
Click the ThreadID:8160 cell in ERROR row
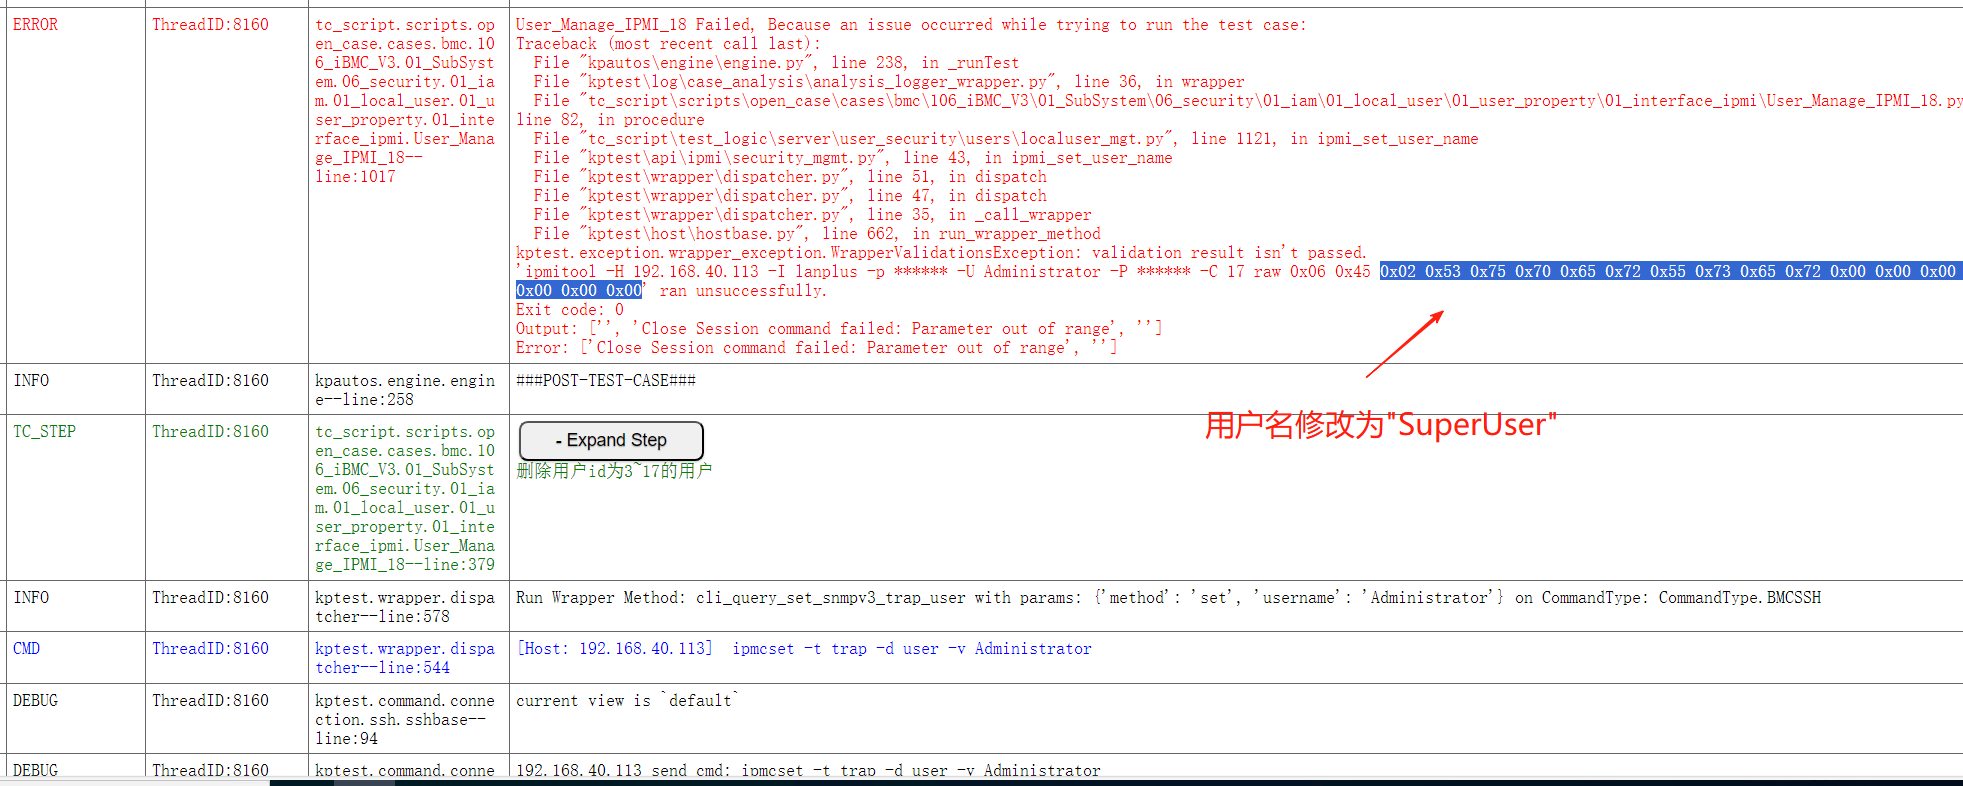pos(210,25)
